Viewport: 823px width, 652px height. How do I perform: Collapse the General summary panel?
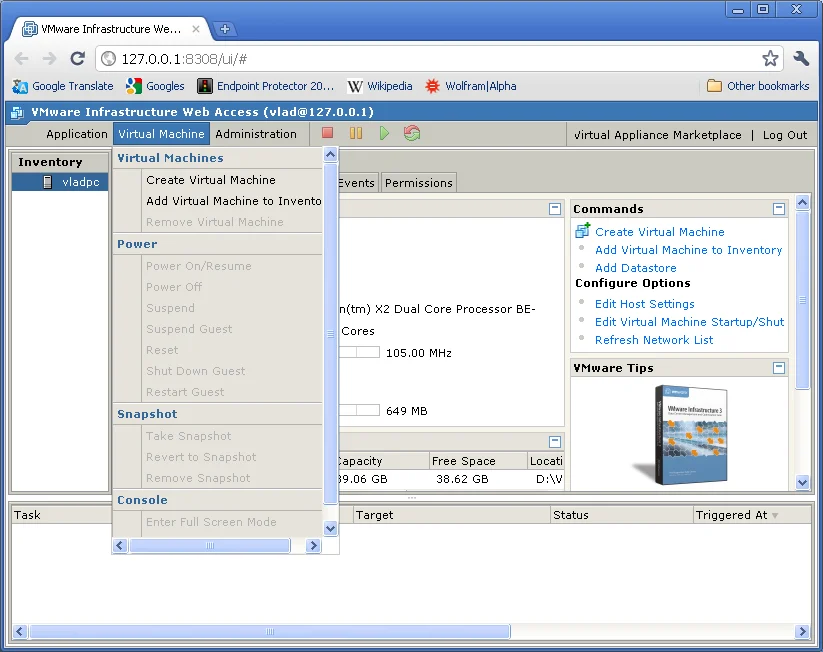pyautogui.click(x=555, y=209)
